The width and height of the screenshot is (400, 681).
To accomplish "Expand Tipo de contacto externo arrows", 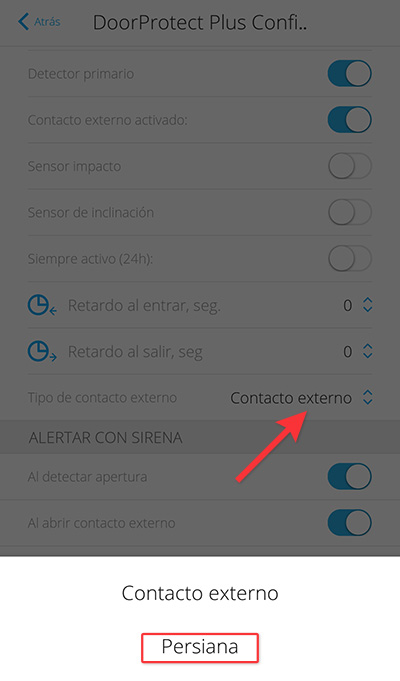I will 367,397.
